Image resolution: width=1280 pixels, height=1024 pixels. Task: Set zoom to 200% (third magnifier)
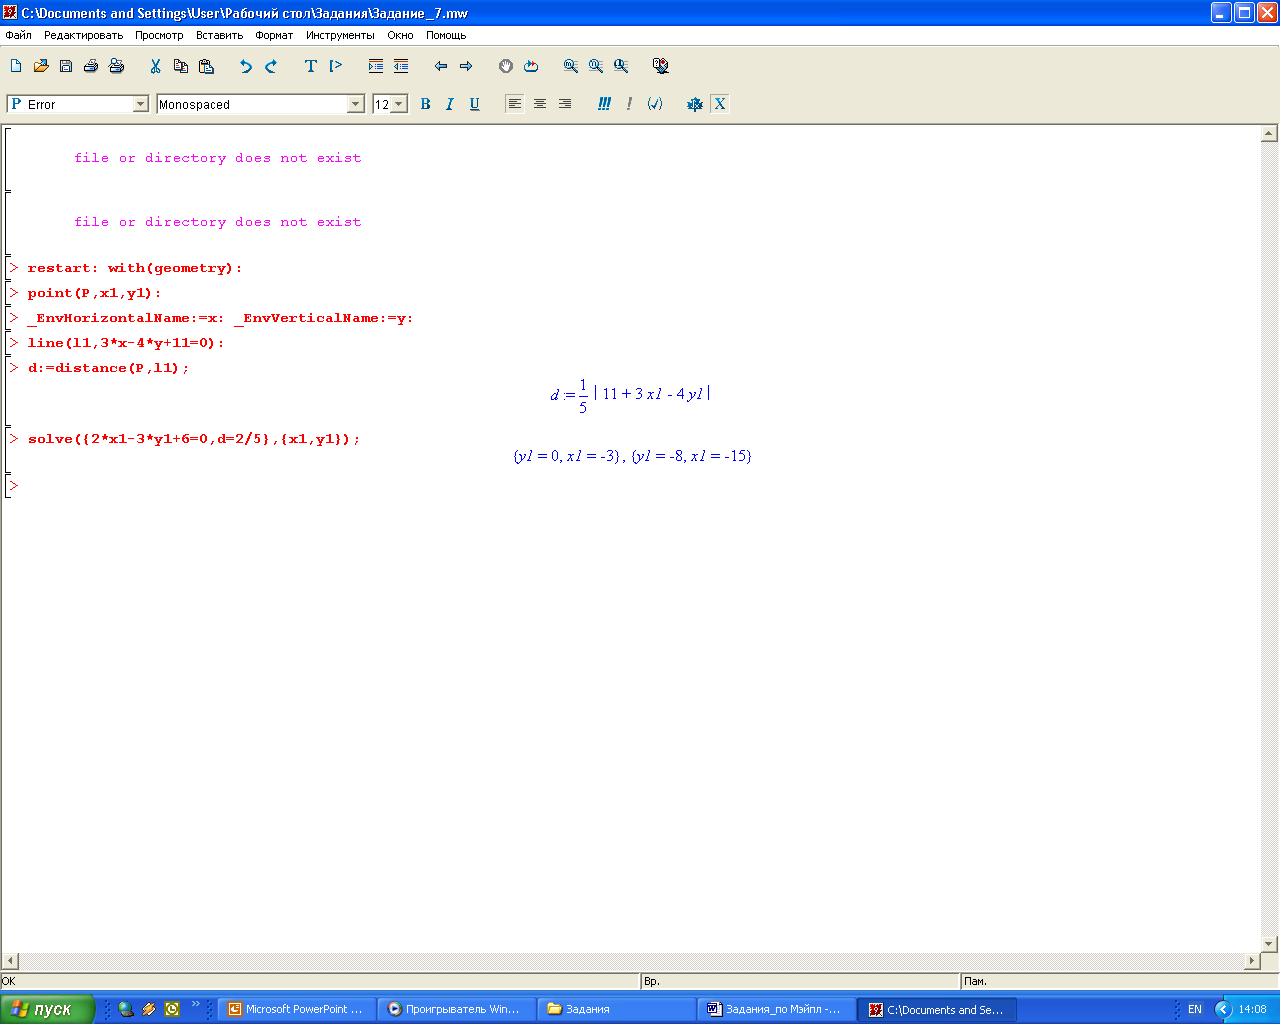(x=621, y=66)
